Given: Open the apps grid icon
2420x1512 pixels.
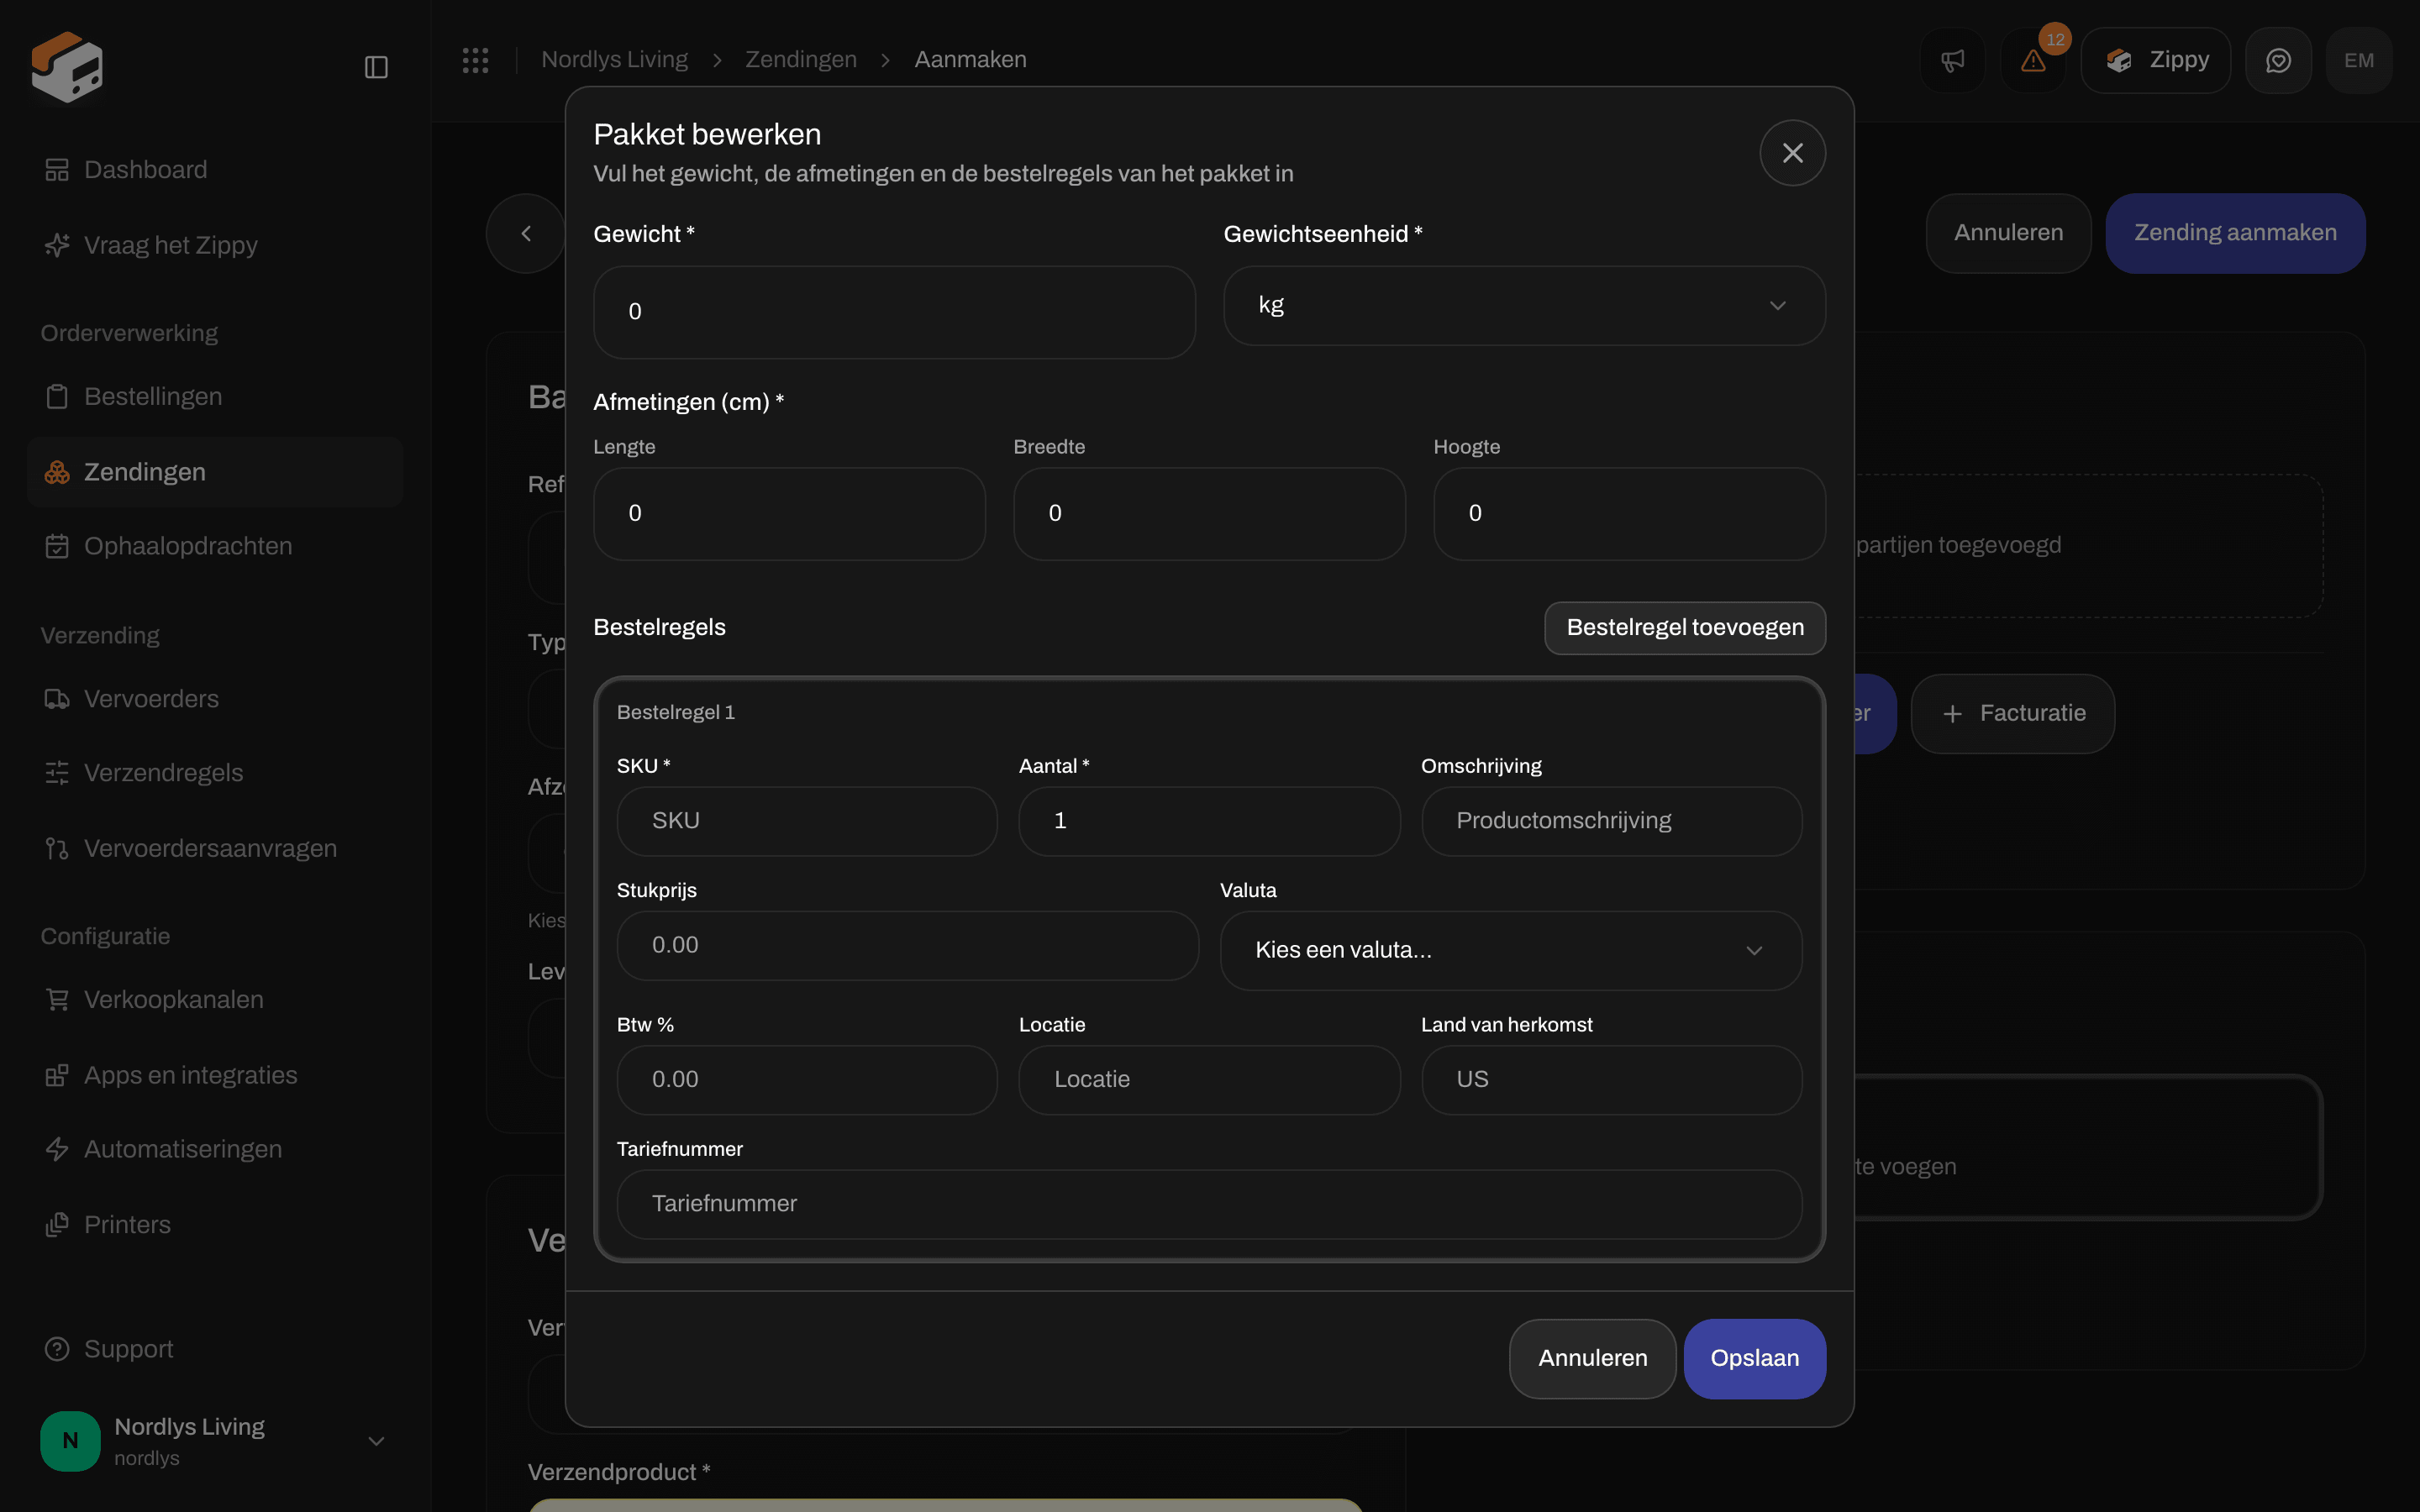Looking at the screenshot, I should tap(475, 60).
